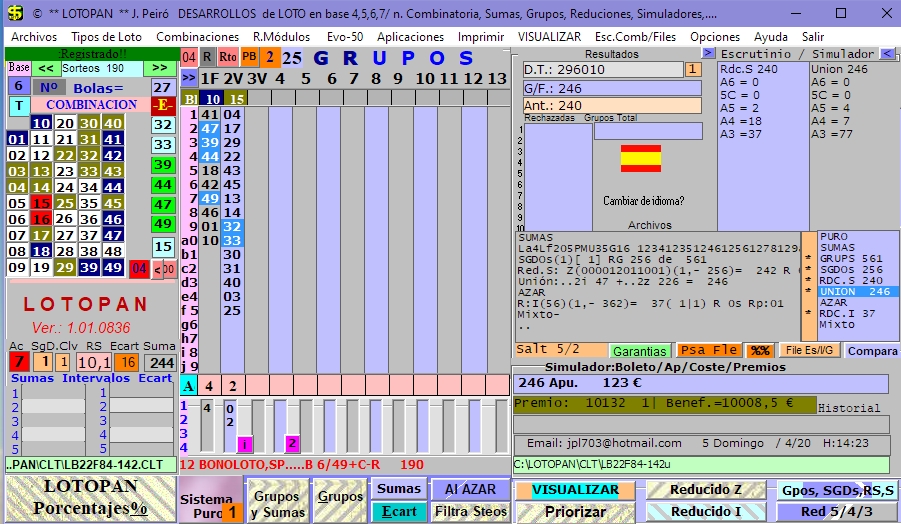Select ball number 15 in the grid
Screen dimensions: 901x524
click(x=41, y=203)
